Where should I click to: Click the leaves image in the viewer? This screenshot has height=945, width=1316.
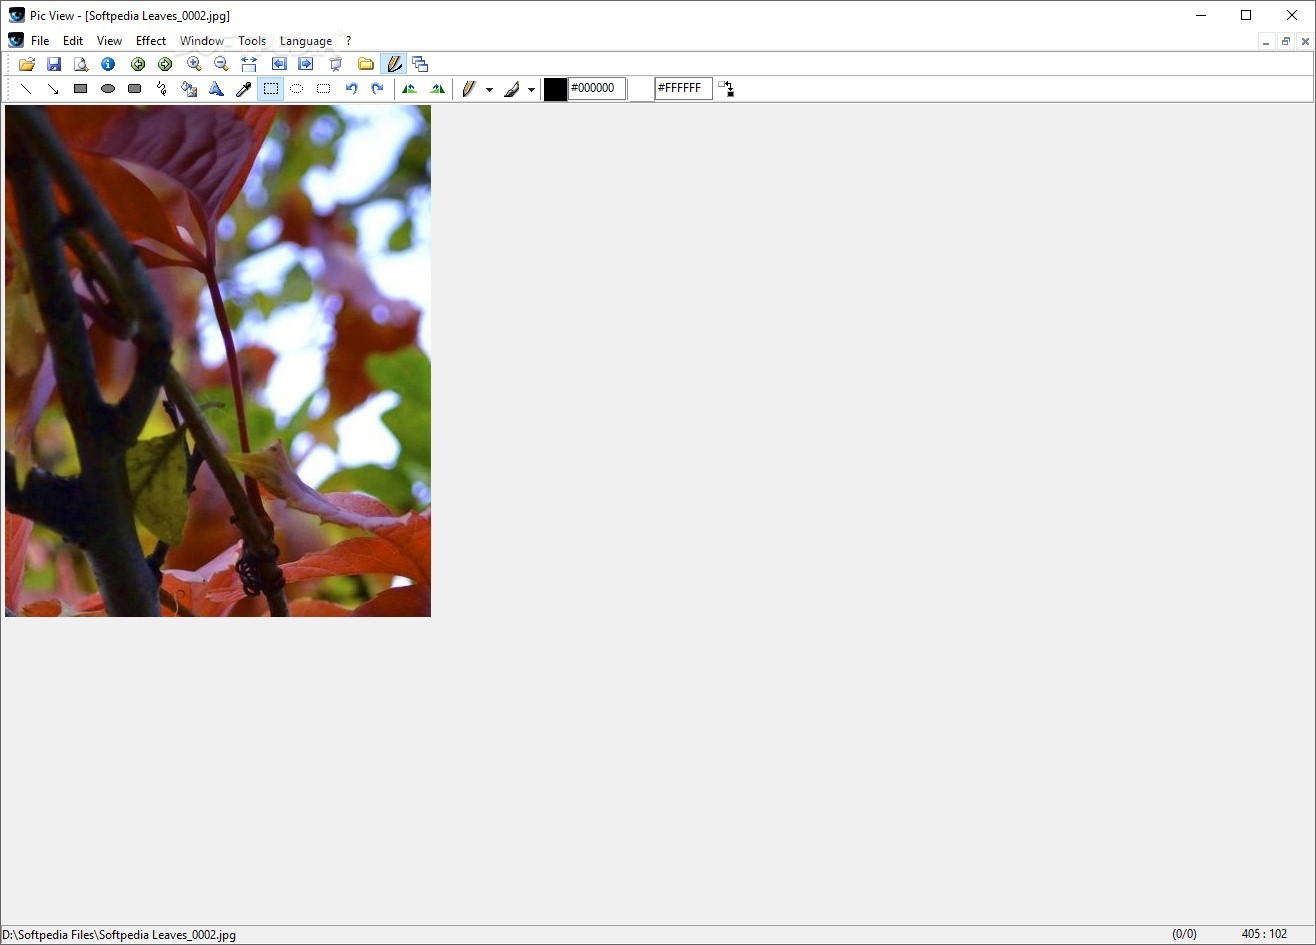coord(218,361)
